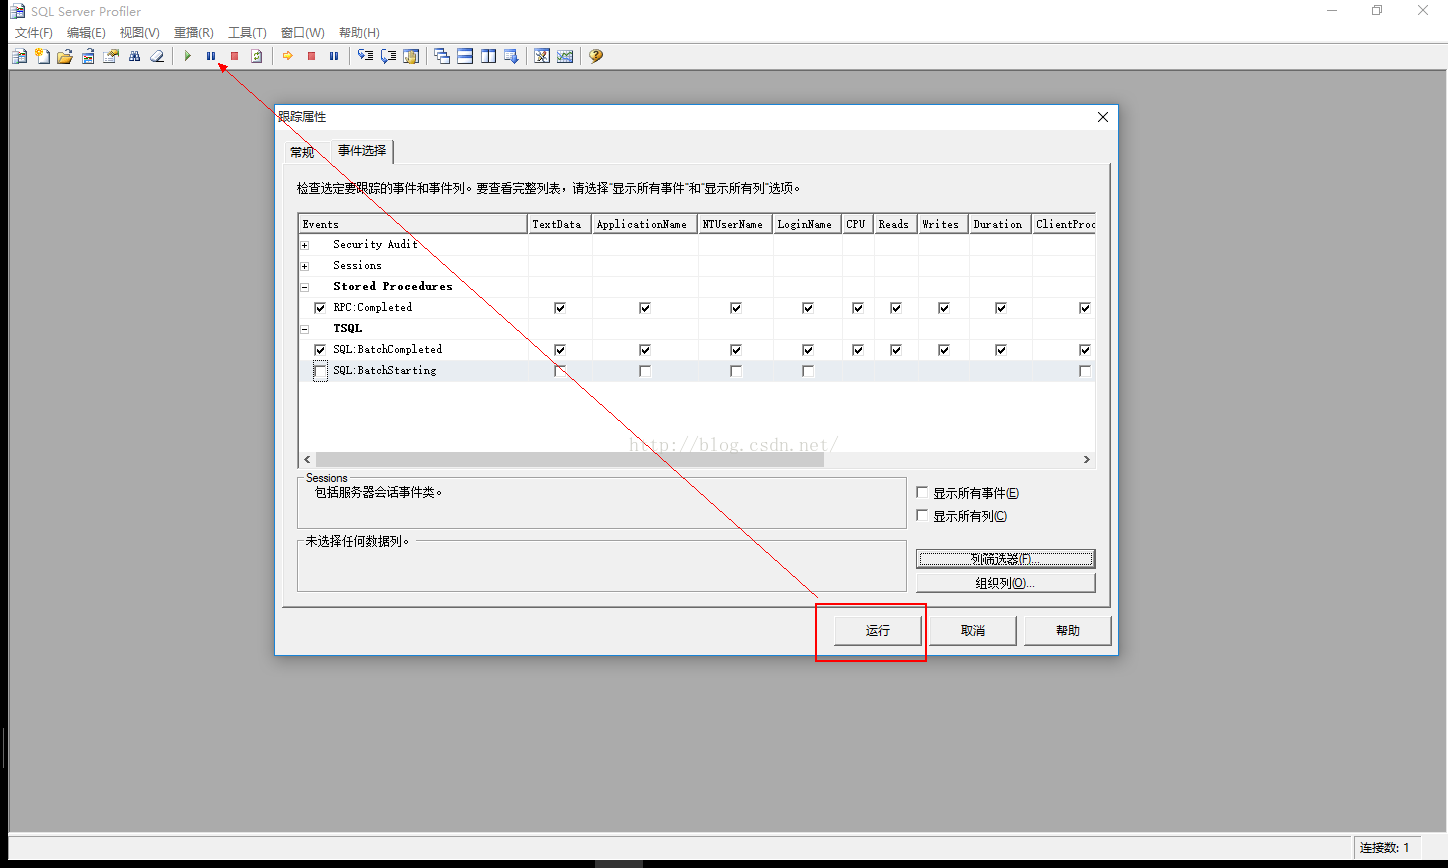Click the 组织列 button

tap(1006, 583)
